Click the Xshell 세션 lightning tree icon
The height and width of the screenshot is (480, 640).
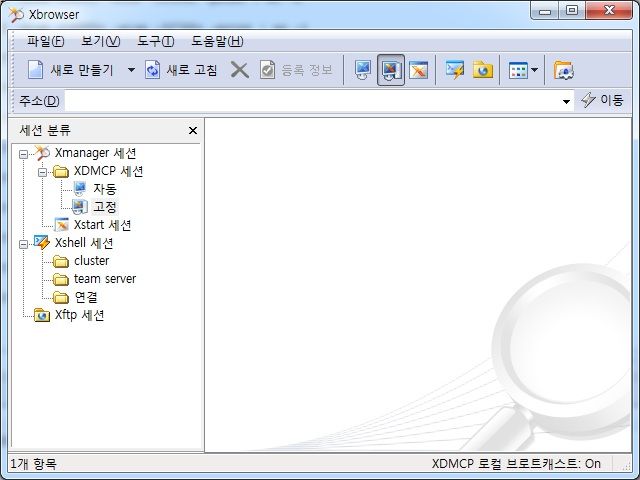[x=42, y=242]
